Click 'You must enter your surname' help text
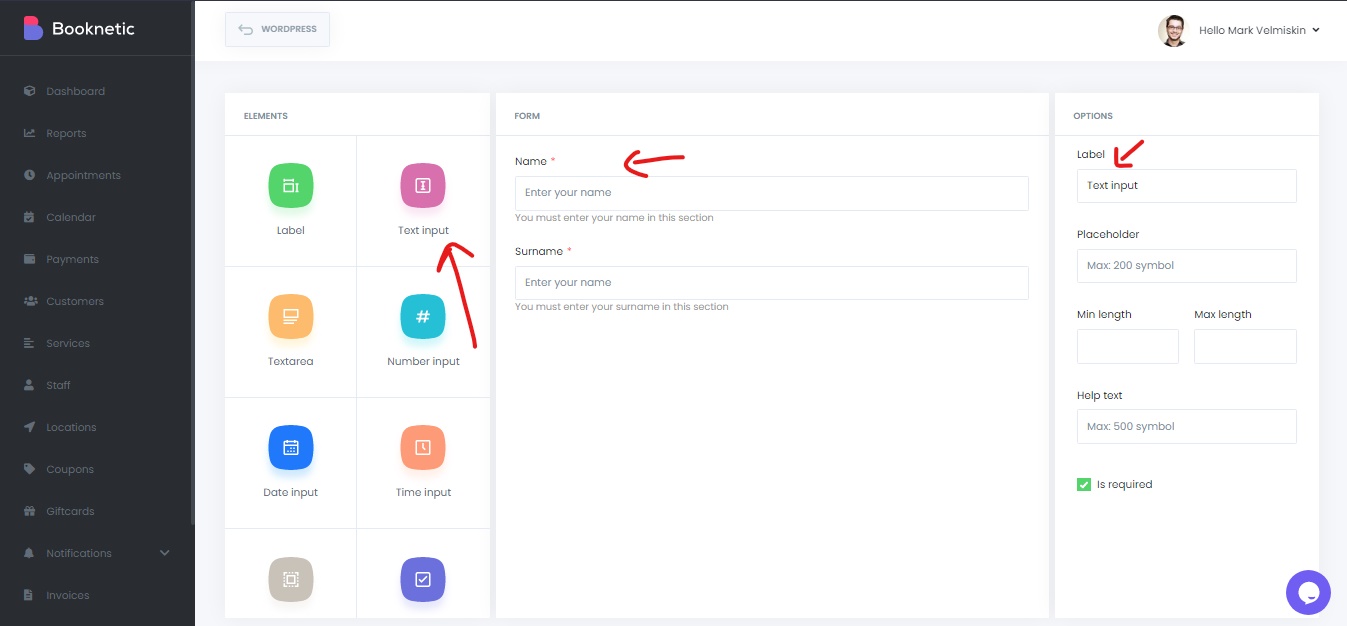 [x=621, y=307]
